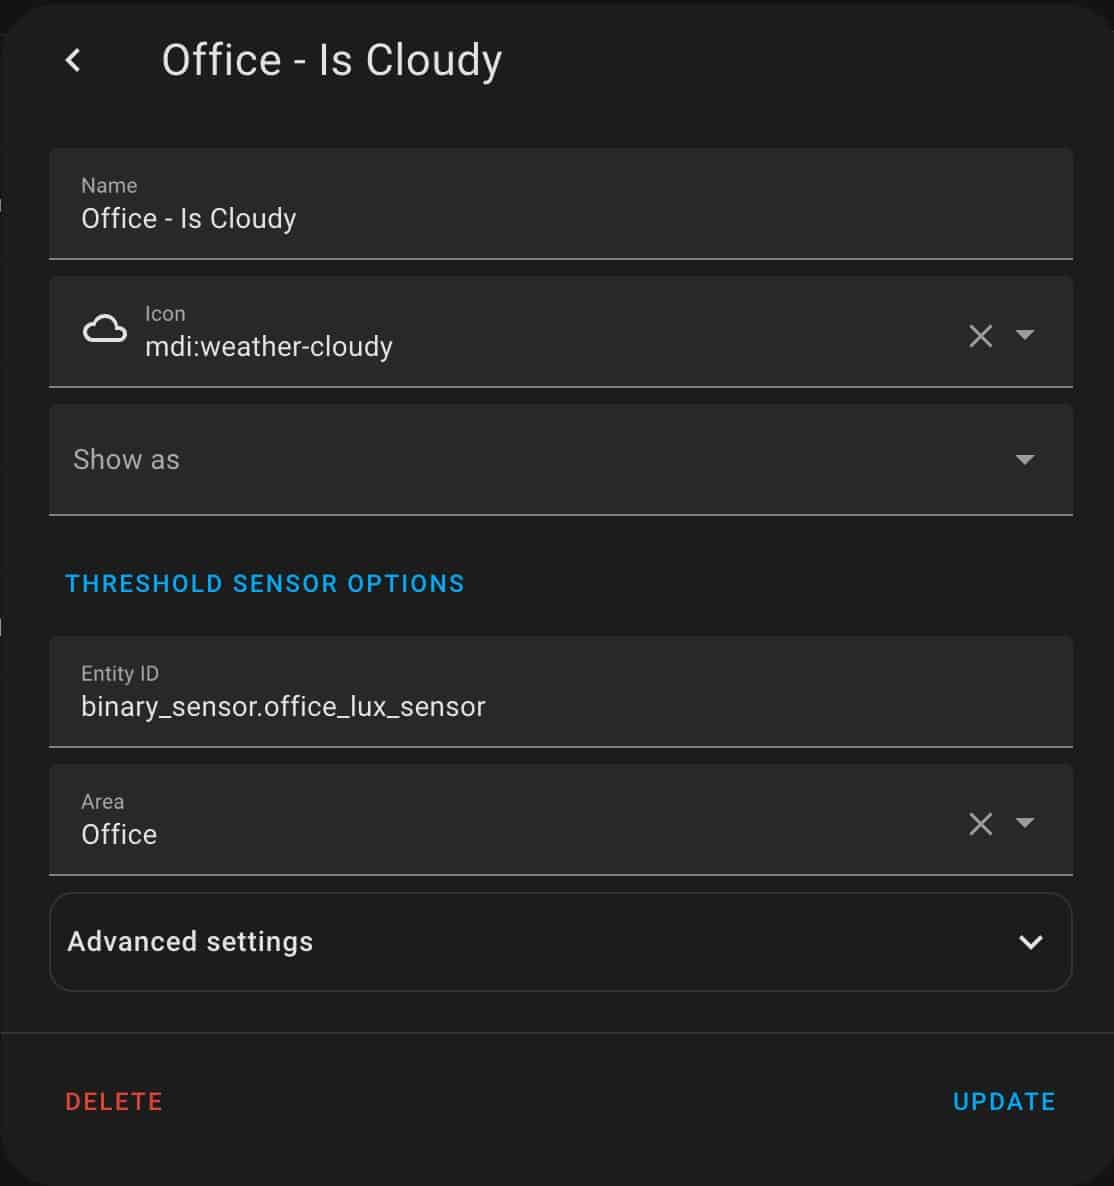Open the Show as dropdown
Screen dimensions: 1114x1186
click(x=560, y=459)
